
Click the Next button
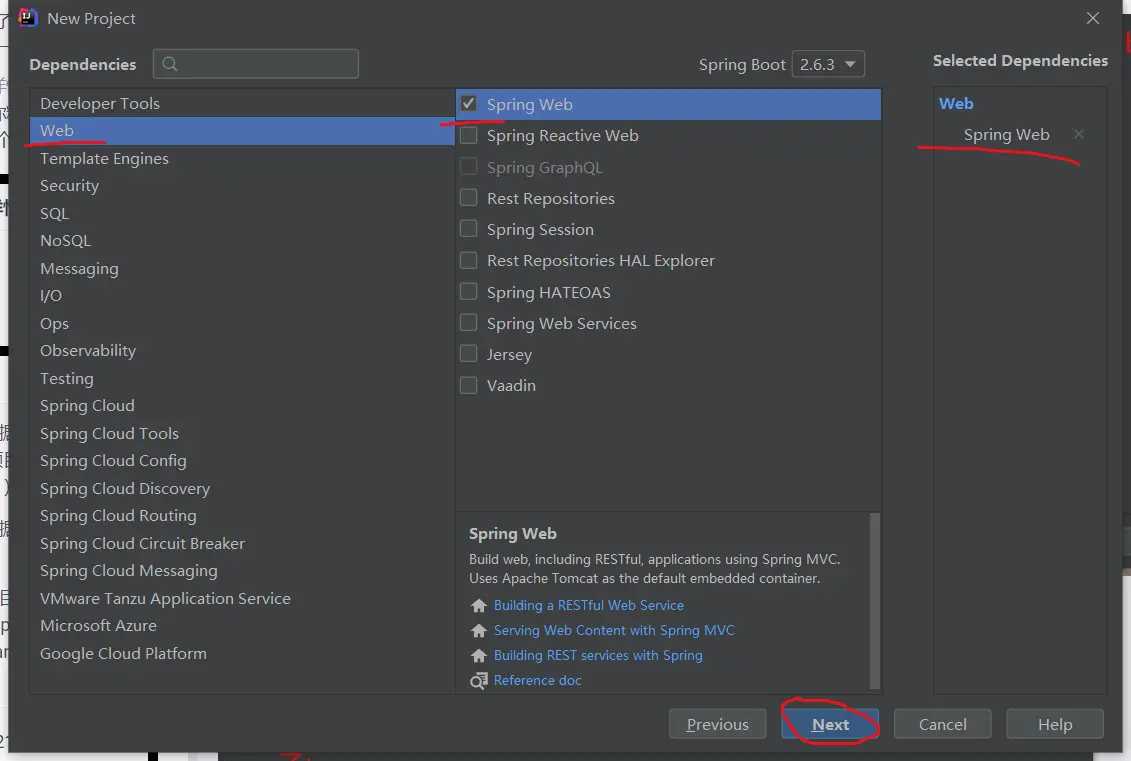(x=830, y=724)
